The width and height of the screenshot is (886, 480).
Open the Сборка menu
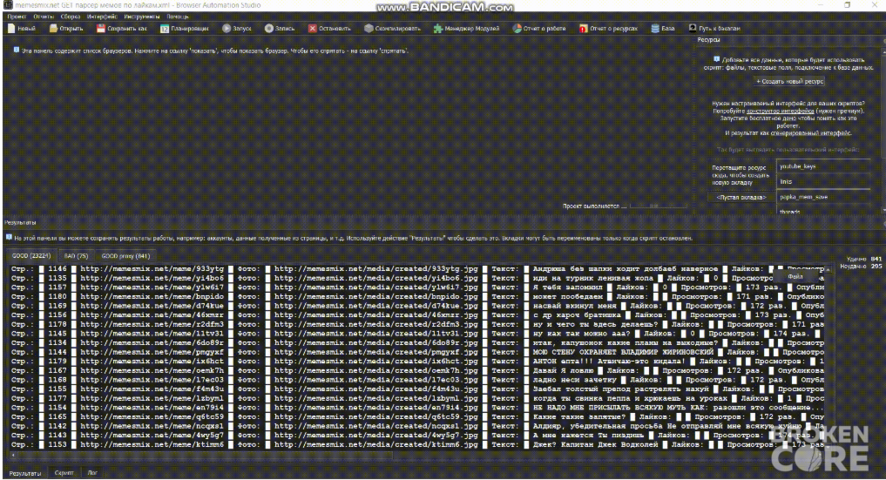71,16
